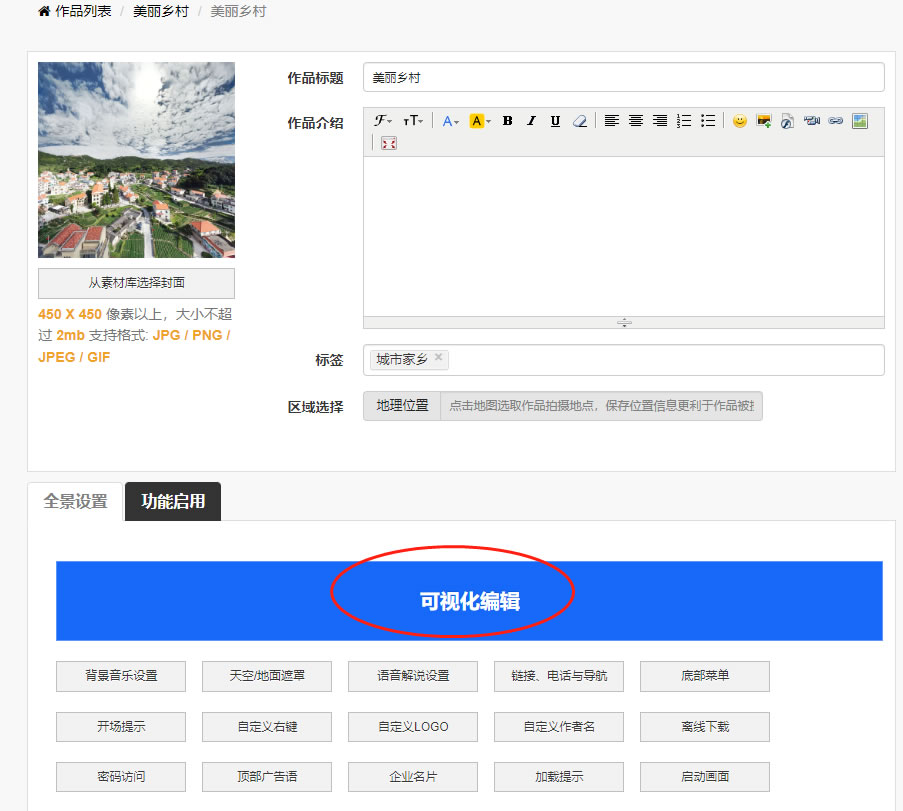This screenshot has width=903, height=811.
Task: Apply italic formatting to the description text
Action: [x=532, y=121]
